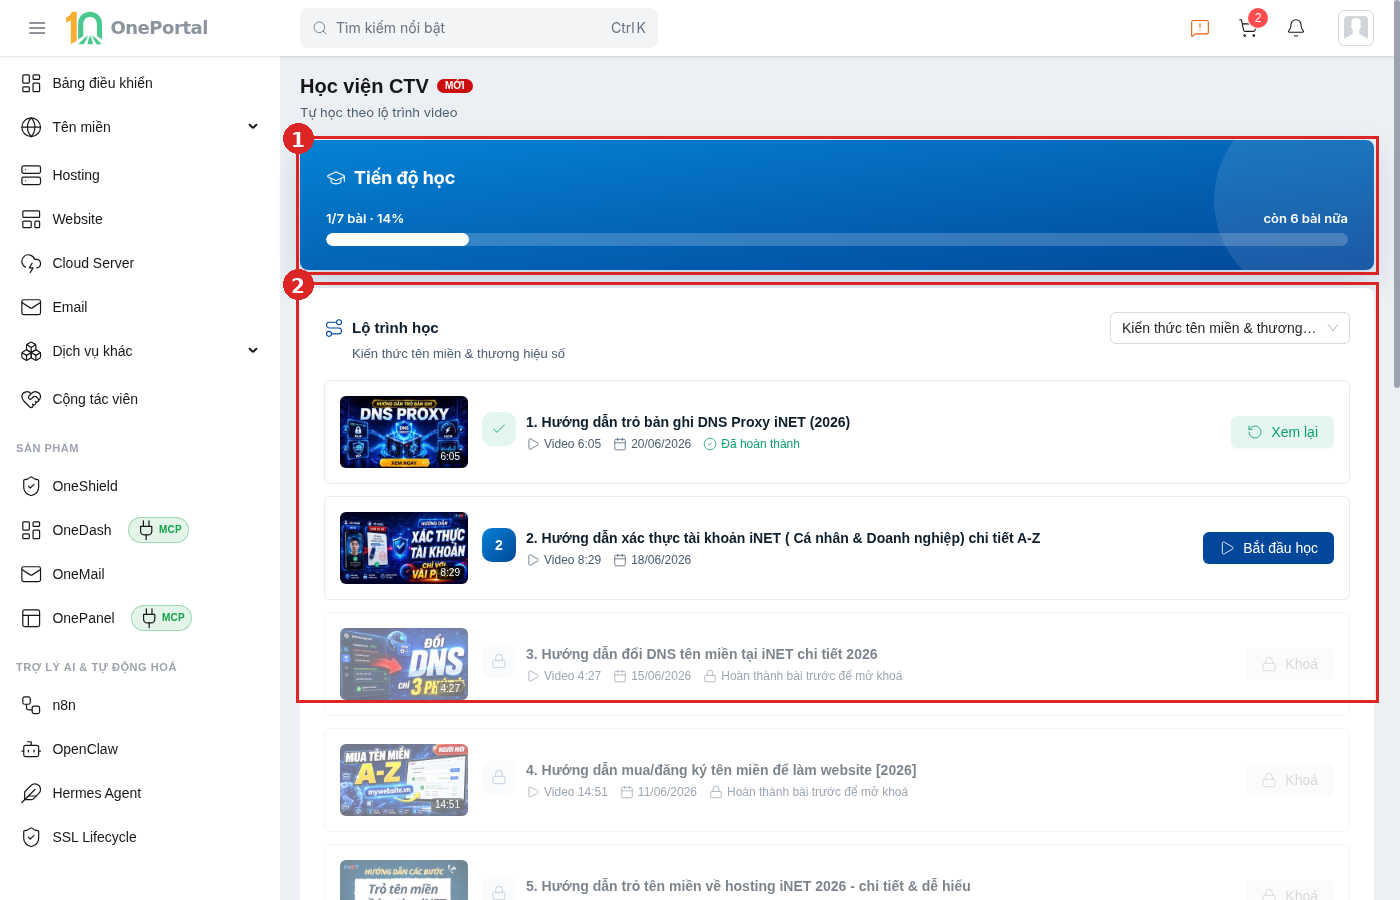Click the 1/7 bài · 14% progress text

click(x=365, y=219)
